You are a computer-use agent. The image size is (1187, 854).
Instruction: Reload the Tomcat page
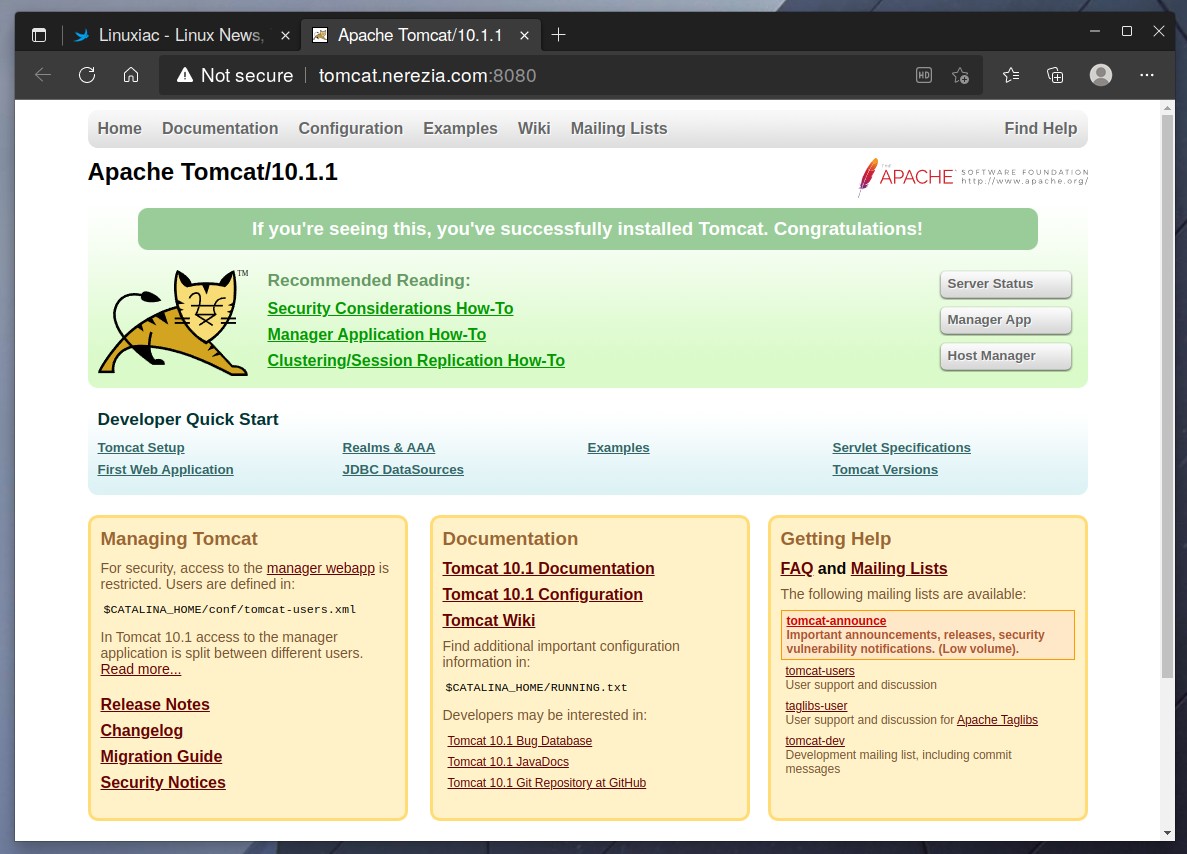point(87,75)
